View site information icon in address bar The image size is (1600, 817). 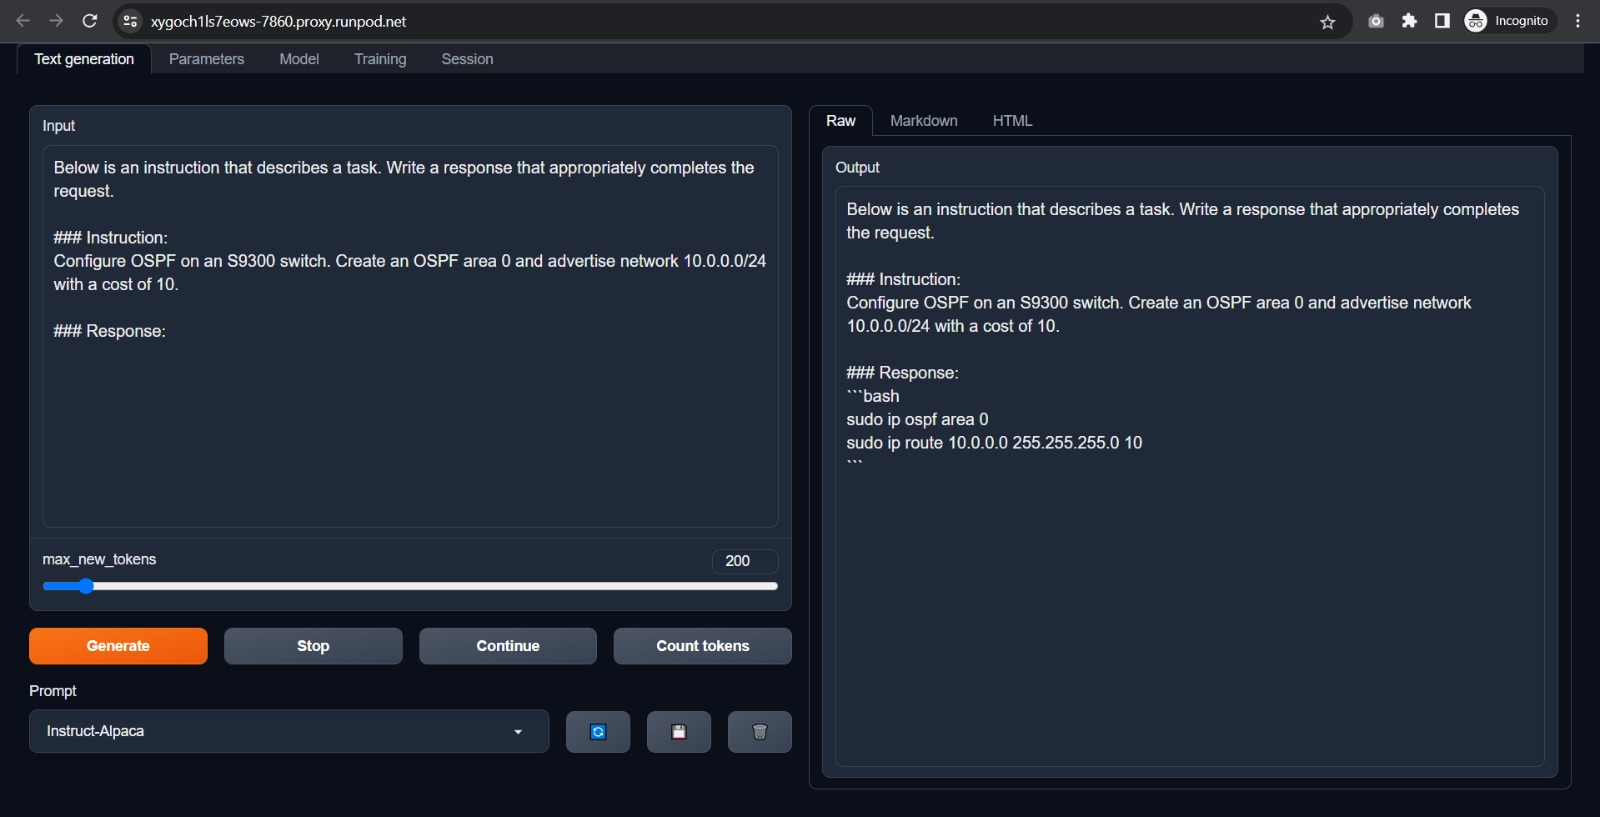click(130, 21)
